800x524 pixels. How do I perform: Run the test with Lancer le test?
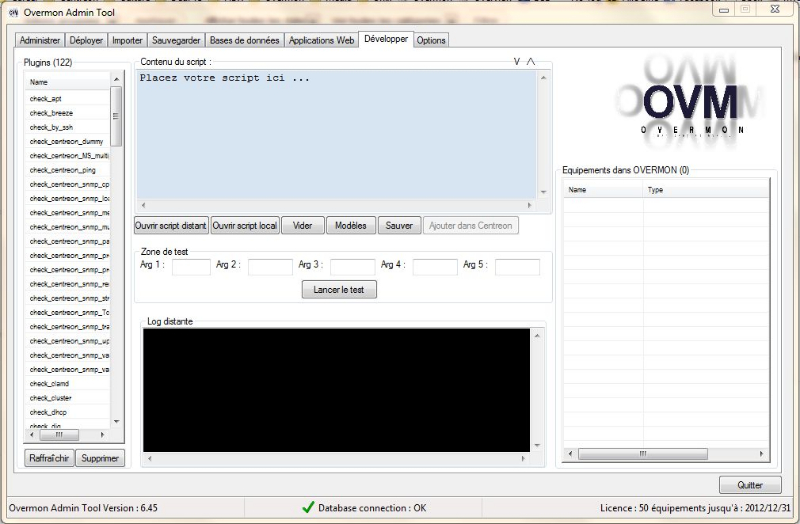coord(339,289)
